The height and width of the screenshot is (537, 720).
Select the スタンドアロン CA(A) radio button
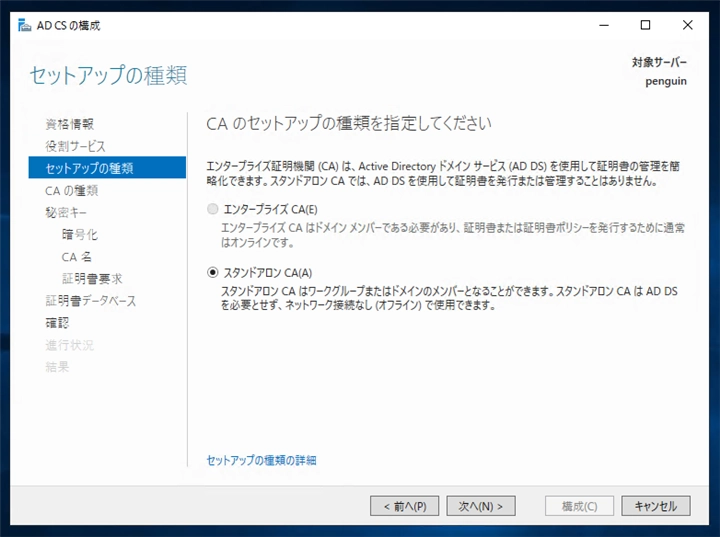coord(213,272)
